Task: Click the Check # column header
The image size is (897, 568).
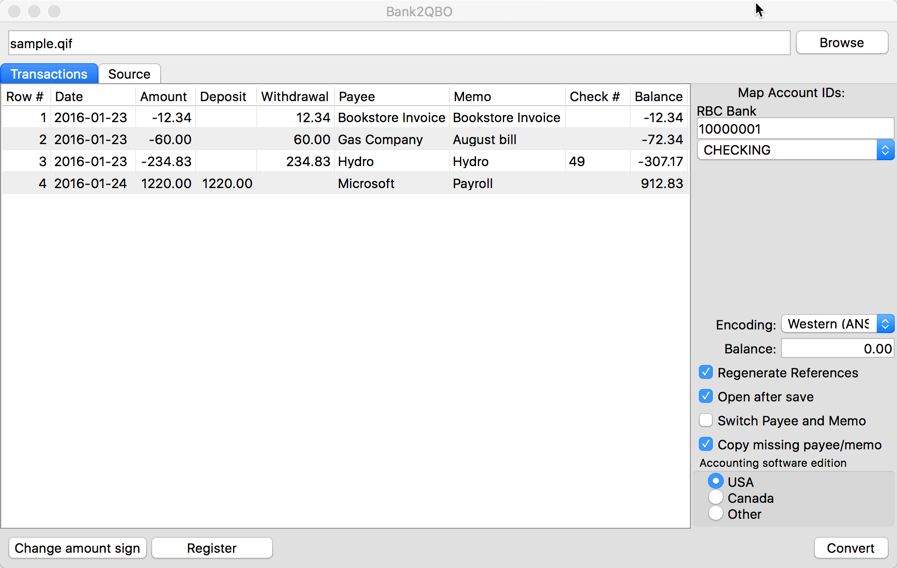Action: coord(597,96)
